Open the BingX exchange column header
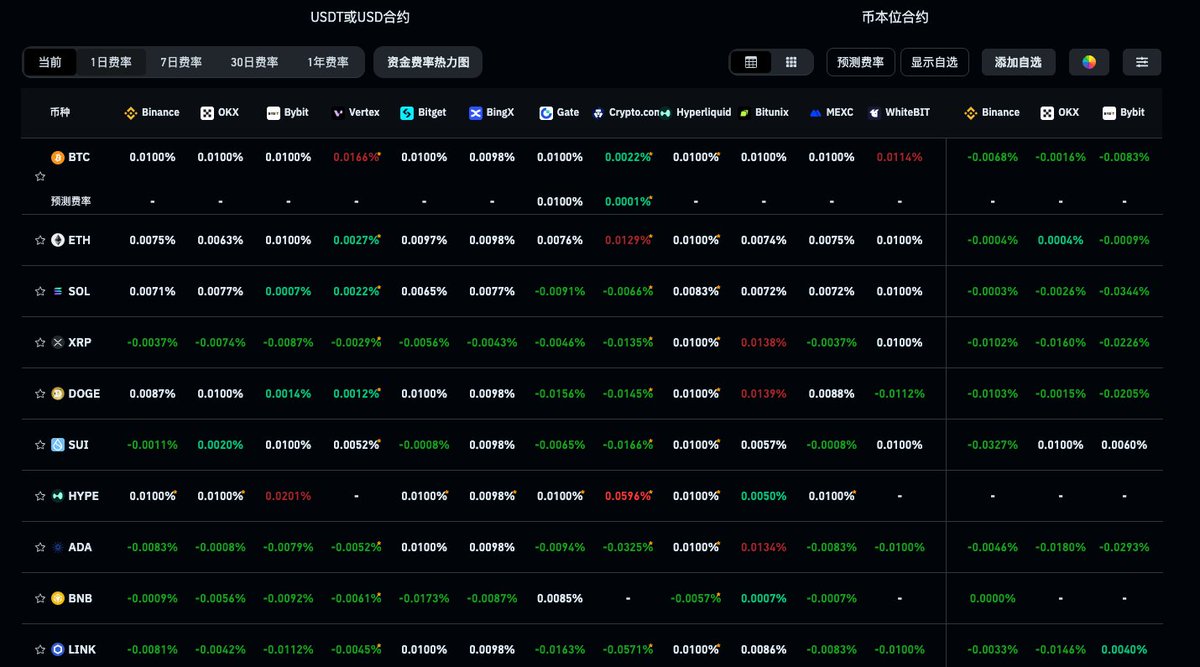The width and height of the screenshot is (1200, 667). (492, 113)
